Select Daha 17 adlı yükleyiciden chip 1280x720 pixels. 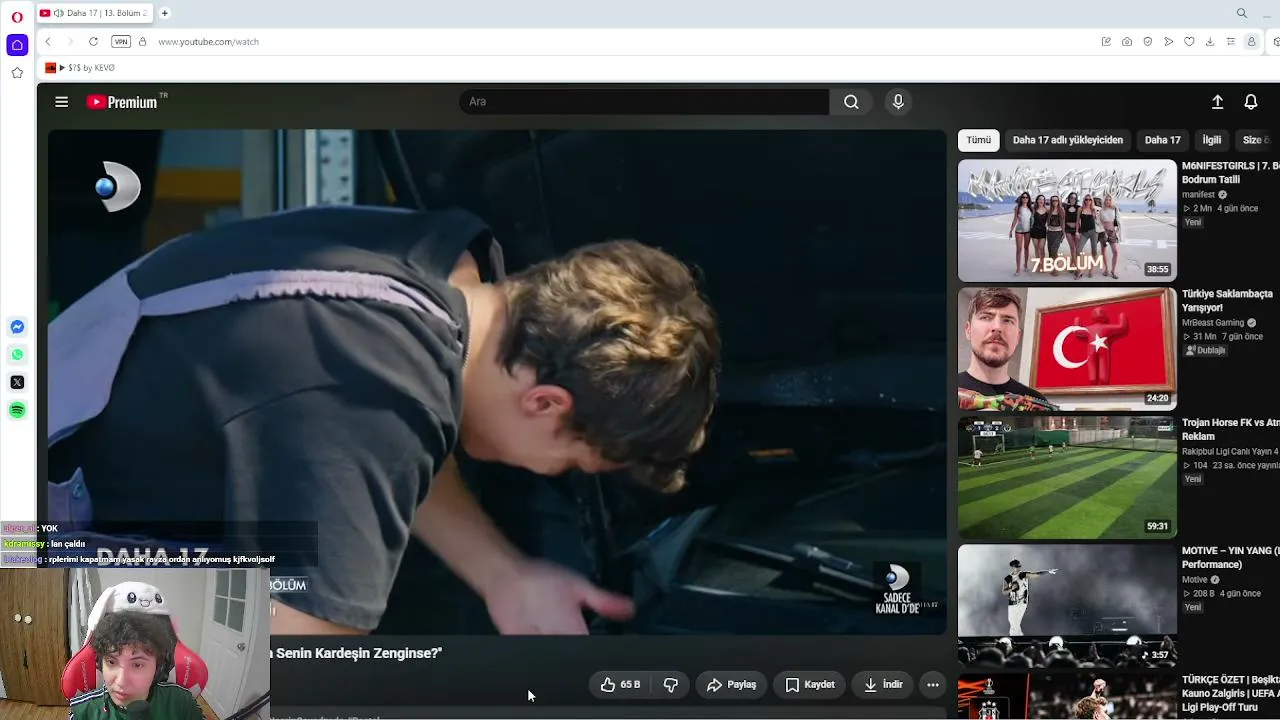1067,140
